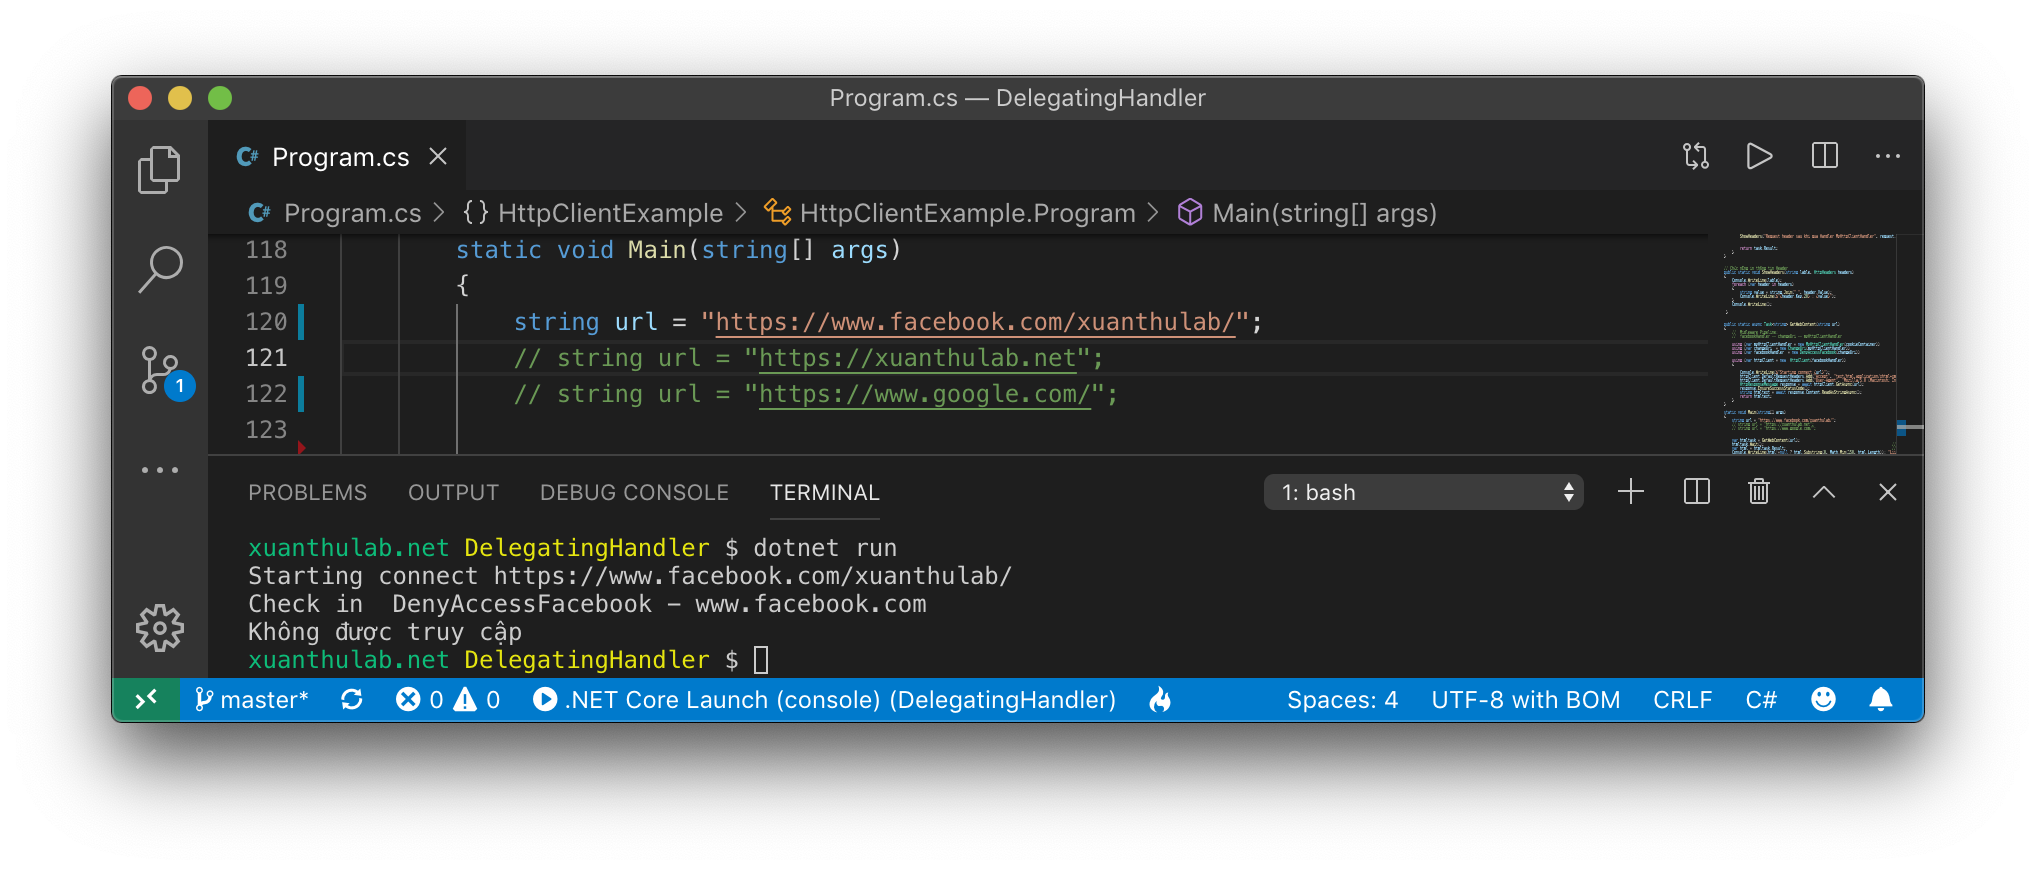Open the Search view in activity bar

(x=160, y=270)
